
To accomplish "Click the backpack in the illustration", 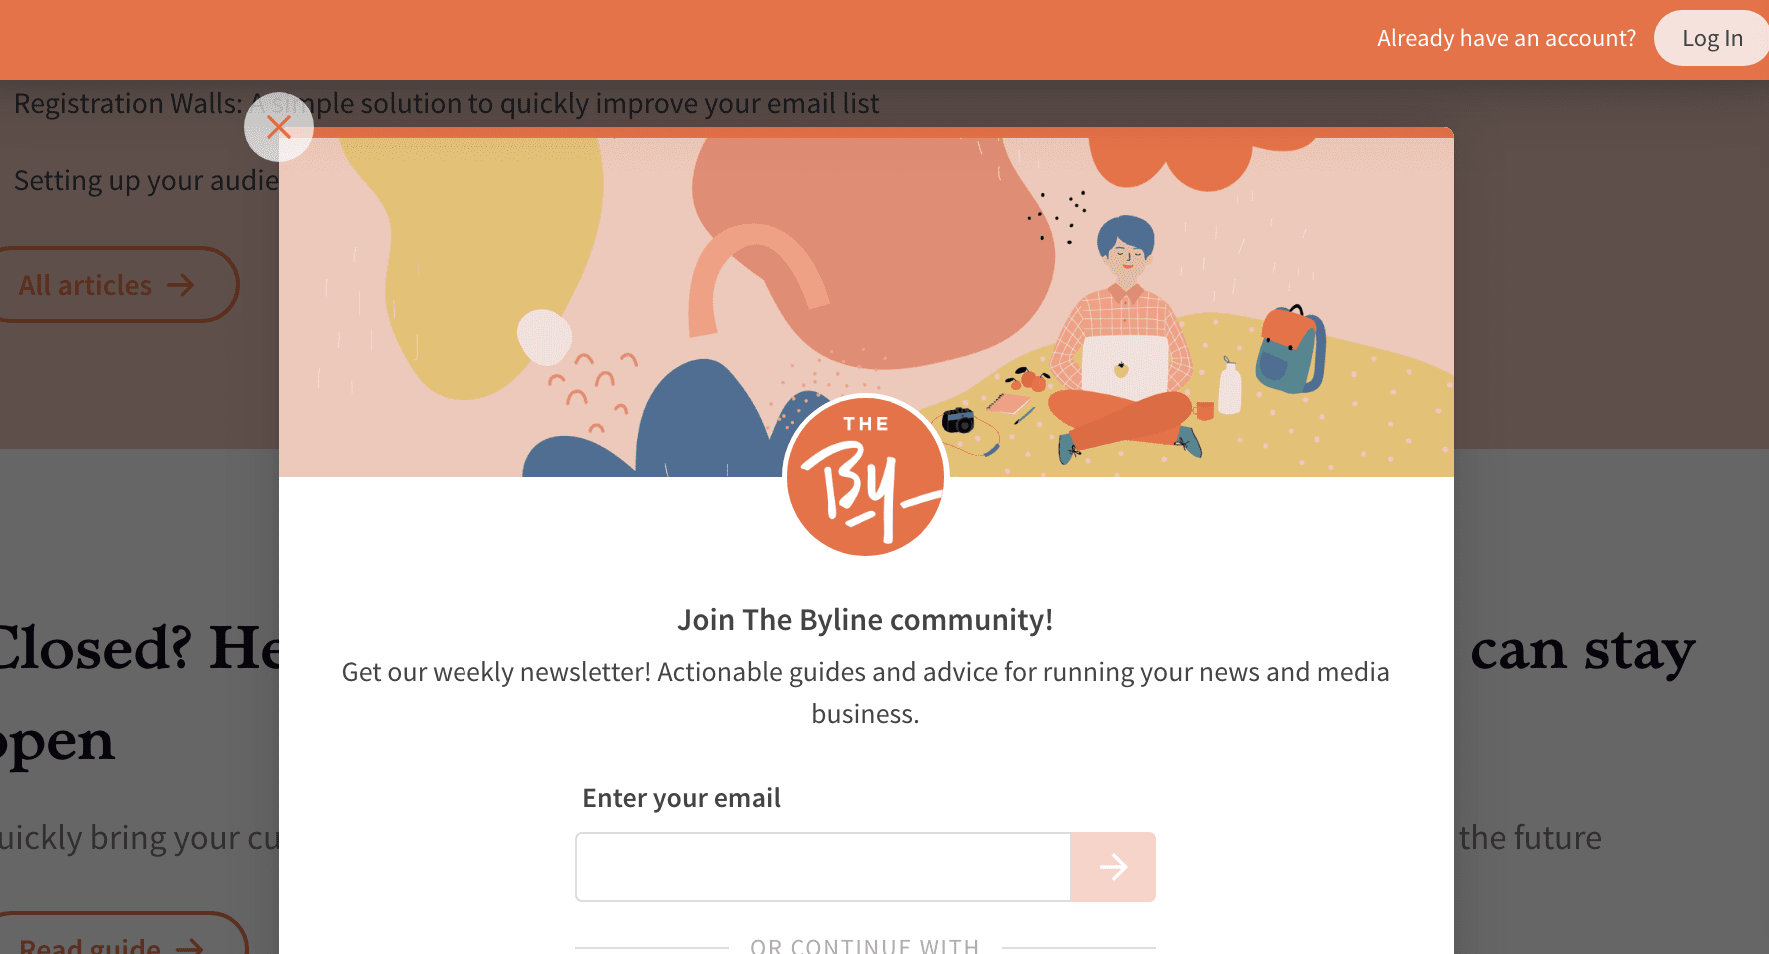I will coord(1291,350).
